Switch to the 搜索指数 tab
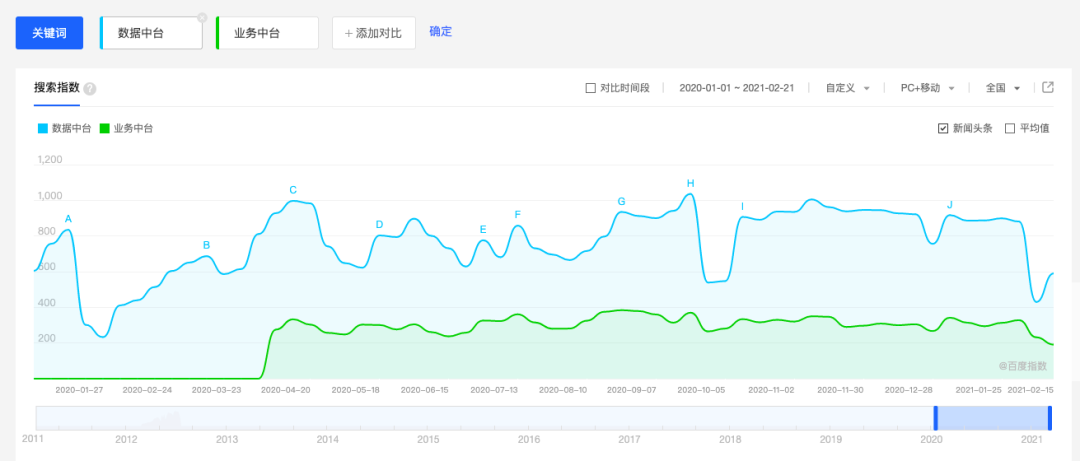Viewport: 1080px width, 461px height. pos(56,88)
